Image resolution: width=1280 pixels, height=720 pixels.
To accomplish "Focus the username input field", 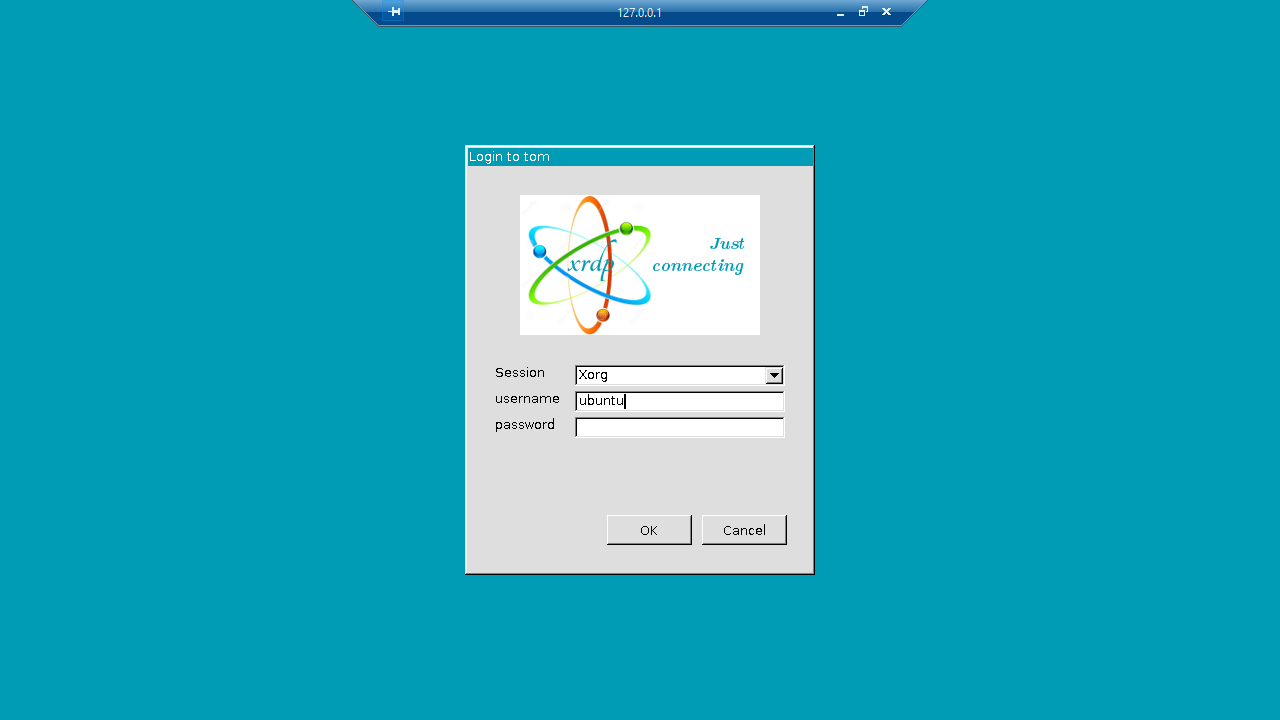I will 680,401.
